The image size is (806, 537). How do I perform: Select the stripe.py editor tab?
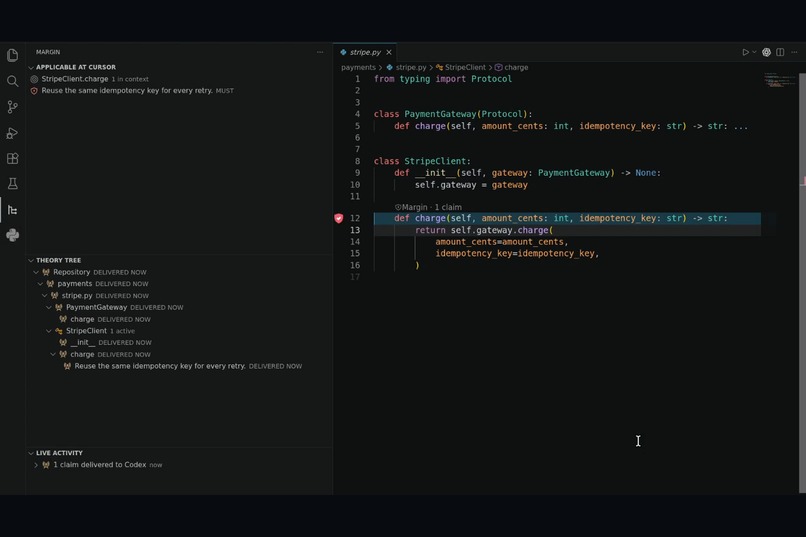coord(365,52)
